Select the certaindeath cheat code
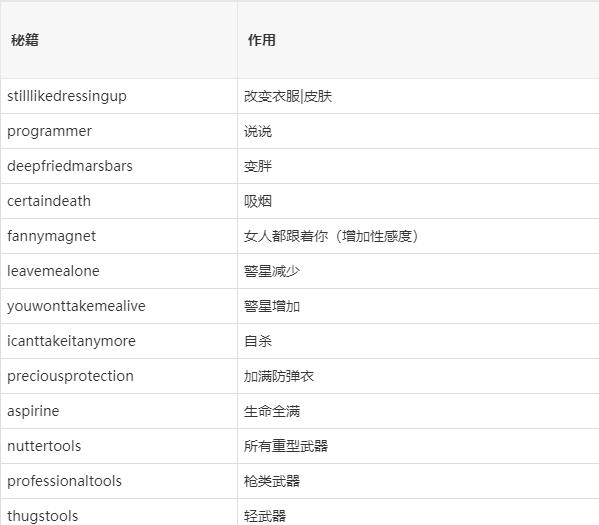599x525 pixels. (x=49, y=201)
